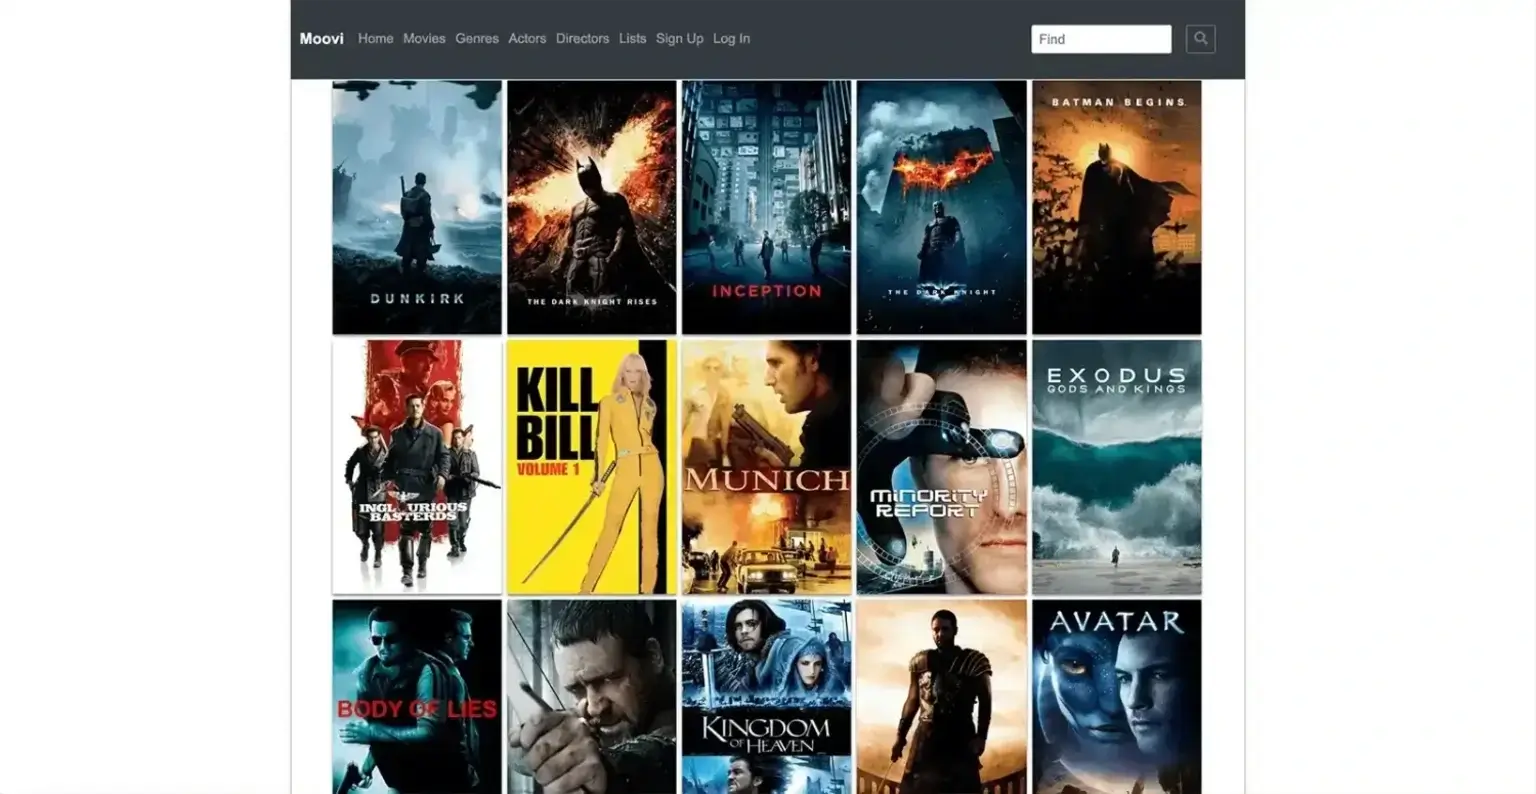This screenshot has height=794, width=1536.
Task: Open Exodus Gods and Kings poster
Action: 1116,467
